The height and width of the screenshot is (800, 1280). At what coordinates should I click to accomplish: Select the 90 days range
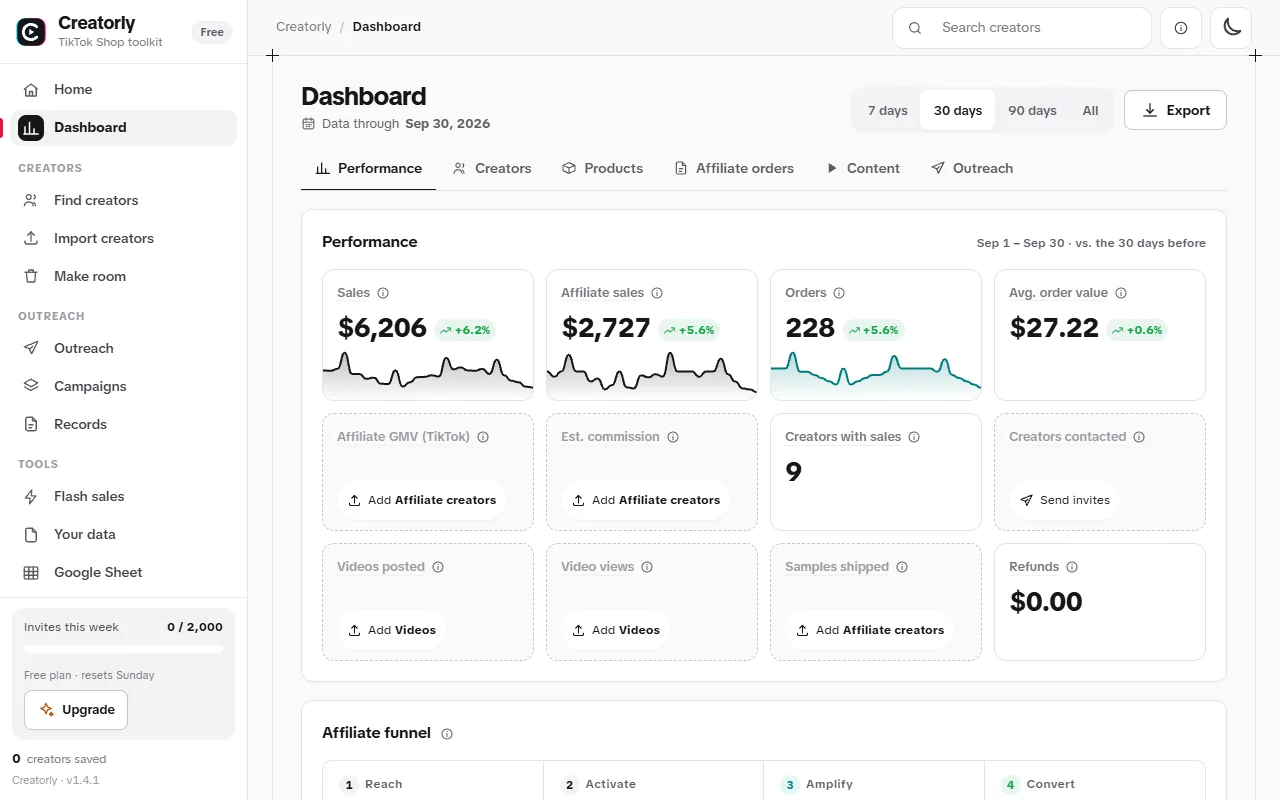tap(1032, 110)
